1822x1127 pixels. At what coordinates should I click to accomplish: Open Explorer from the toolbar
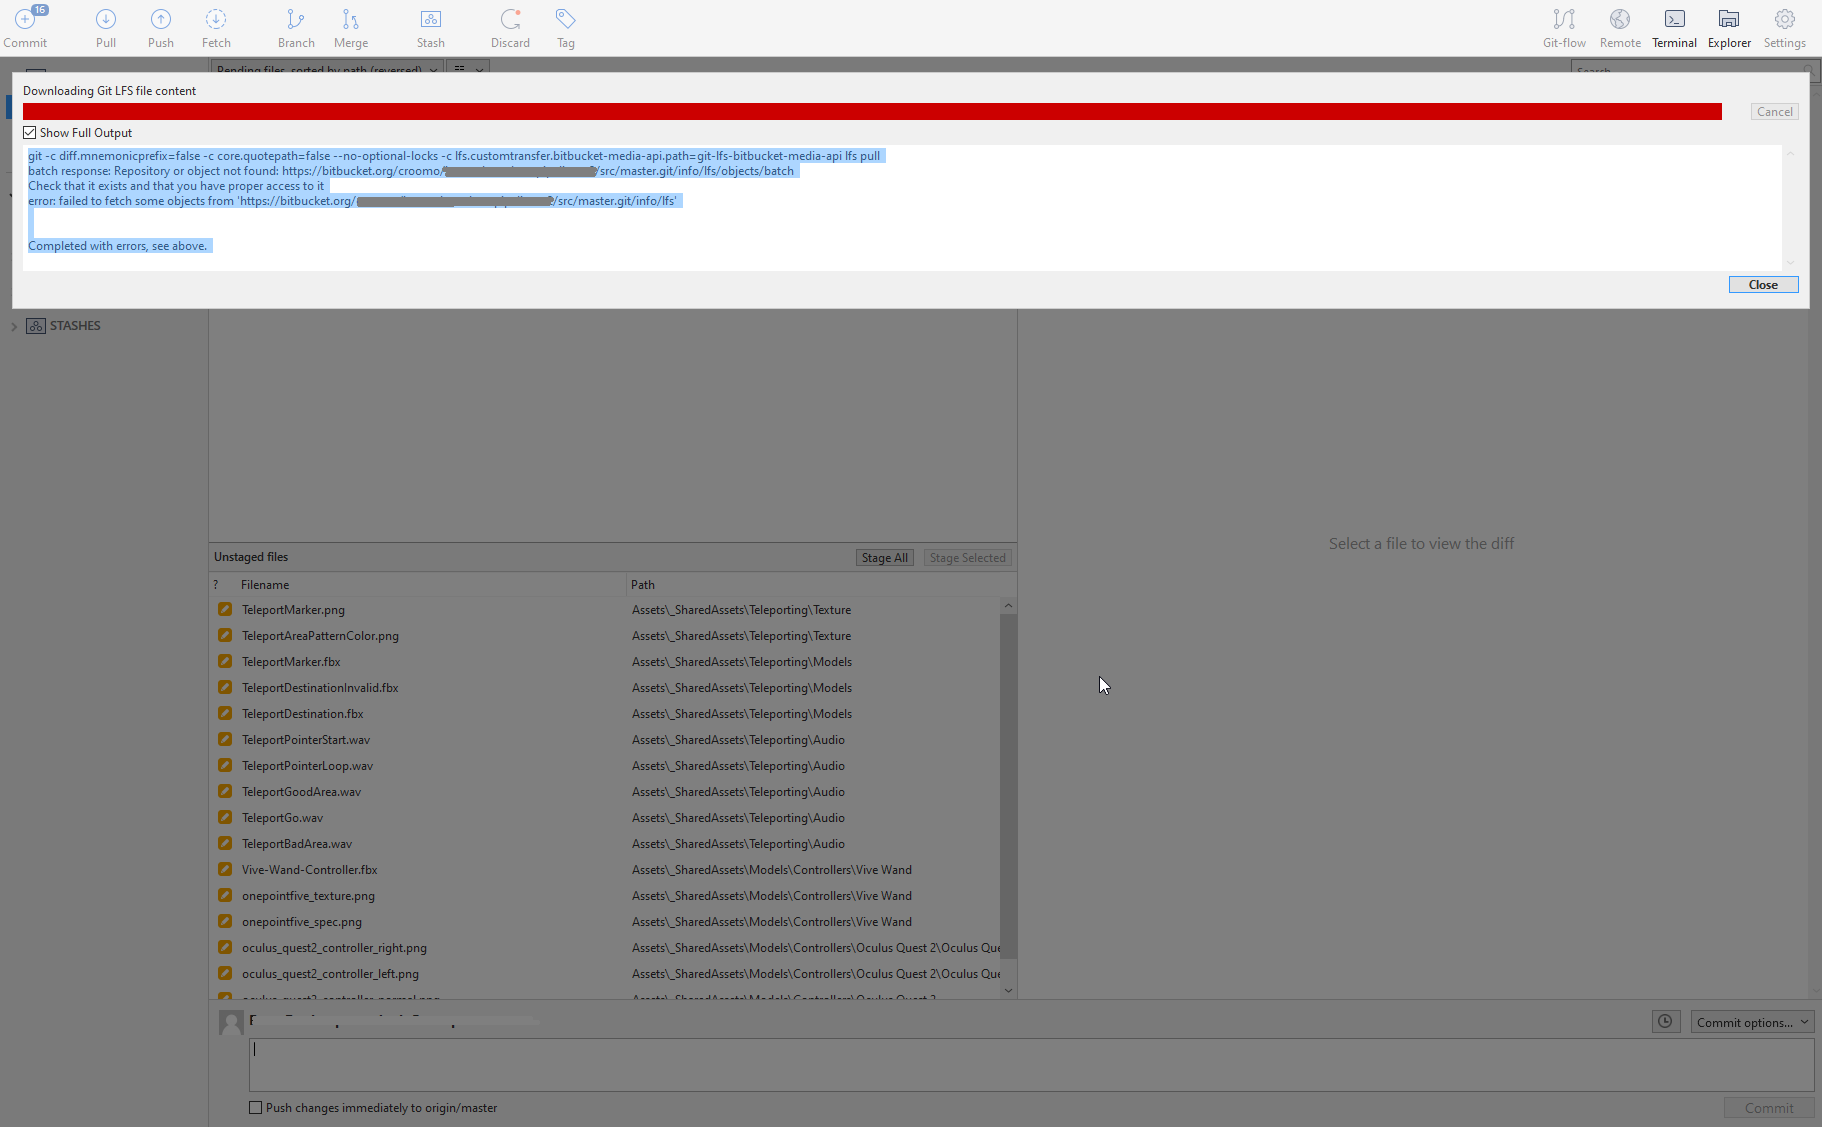[x=1729, y=27]
